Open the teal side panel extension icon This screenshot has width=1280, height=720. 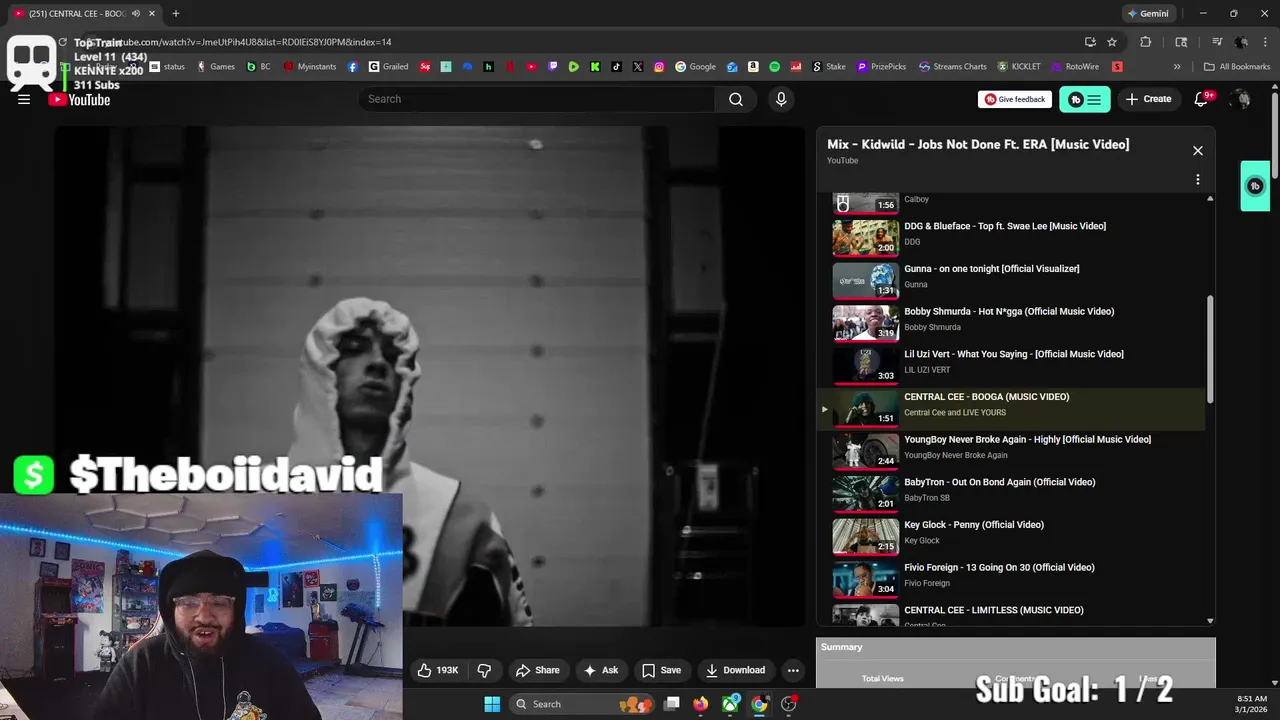click(1255, 186)
